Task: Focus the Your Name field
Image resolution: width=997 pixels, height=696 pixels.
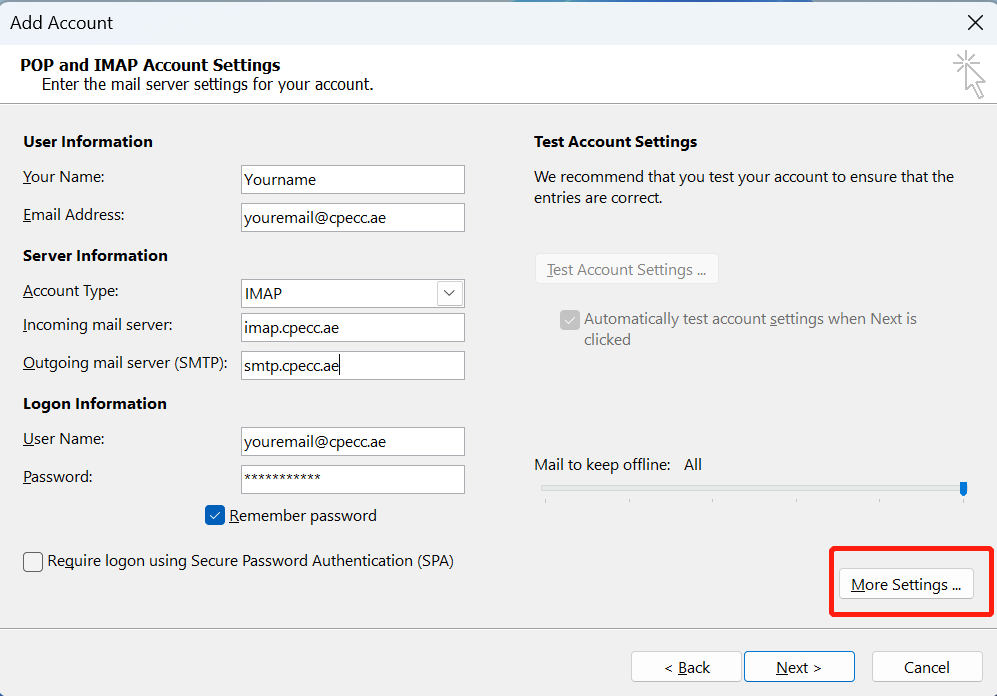Action: tap(353, 179)
